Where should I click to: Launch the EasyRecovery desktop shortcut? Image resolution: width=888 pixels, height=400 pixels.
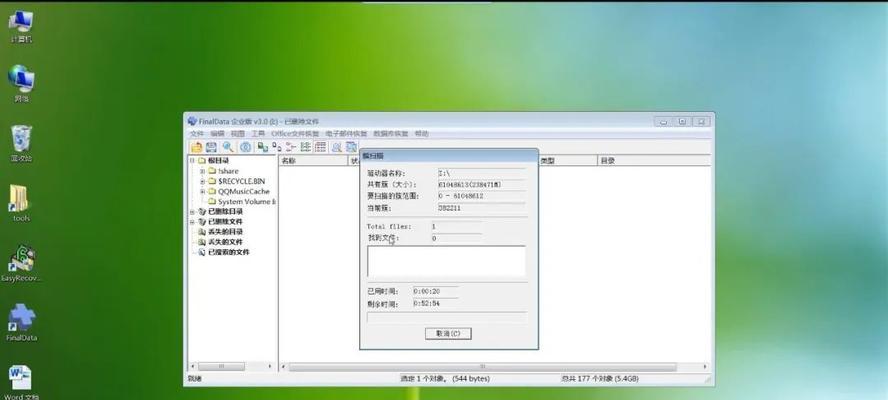[21, 263]
